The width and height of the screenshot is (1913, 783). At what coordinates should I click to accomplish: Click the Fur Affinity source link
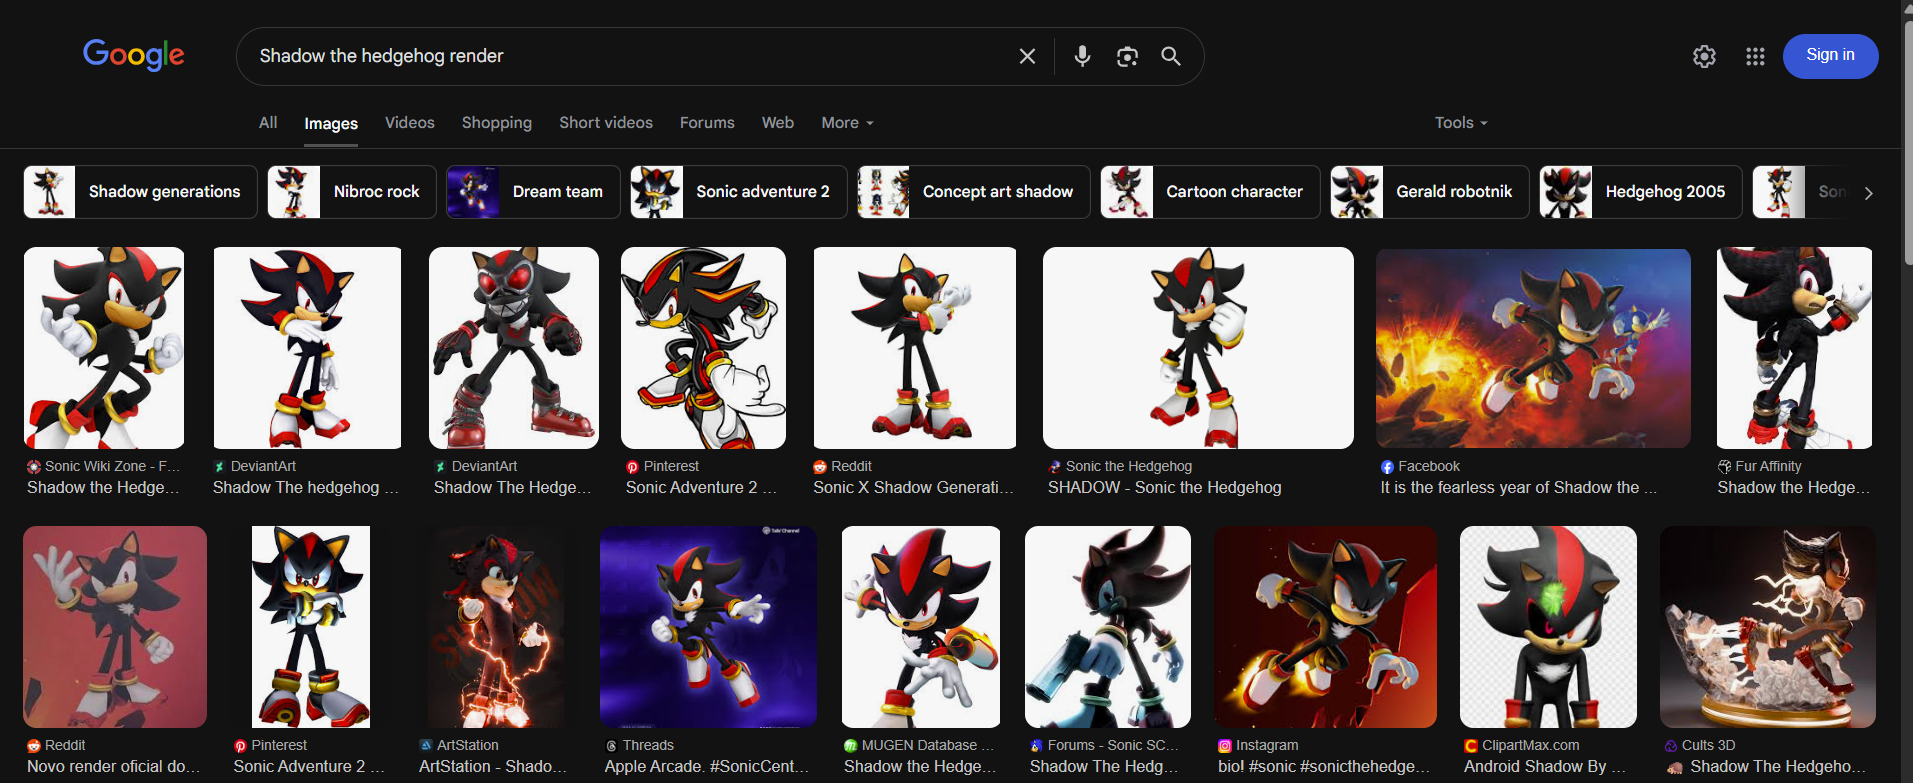pyautogui.click(x=1760, y=466)
